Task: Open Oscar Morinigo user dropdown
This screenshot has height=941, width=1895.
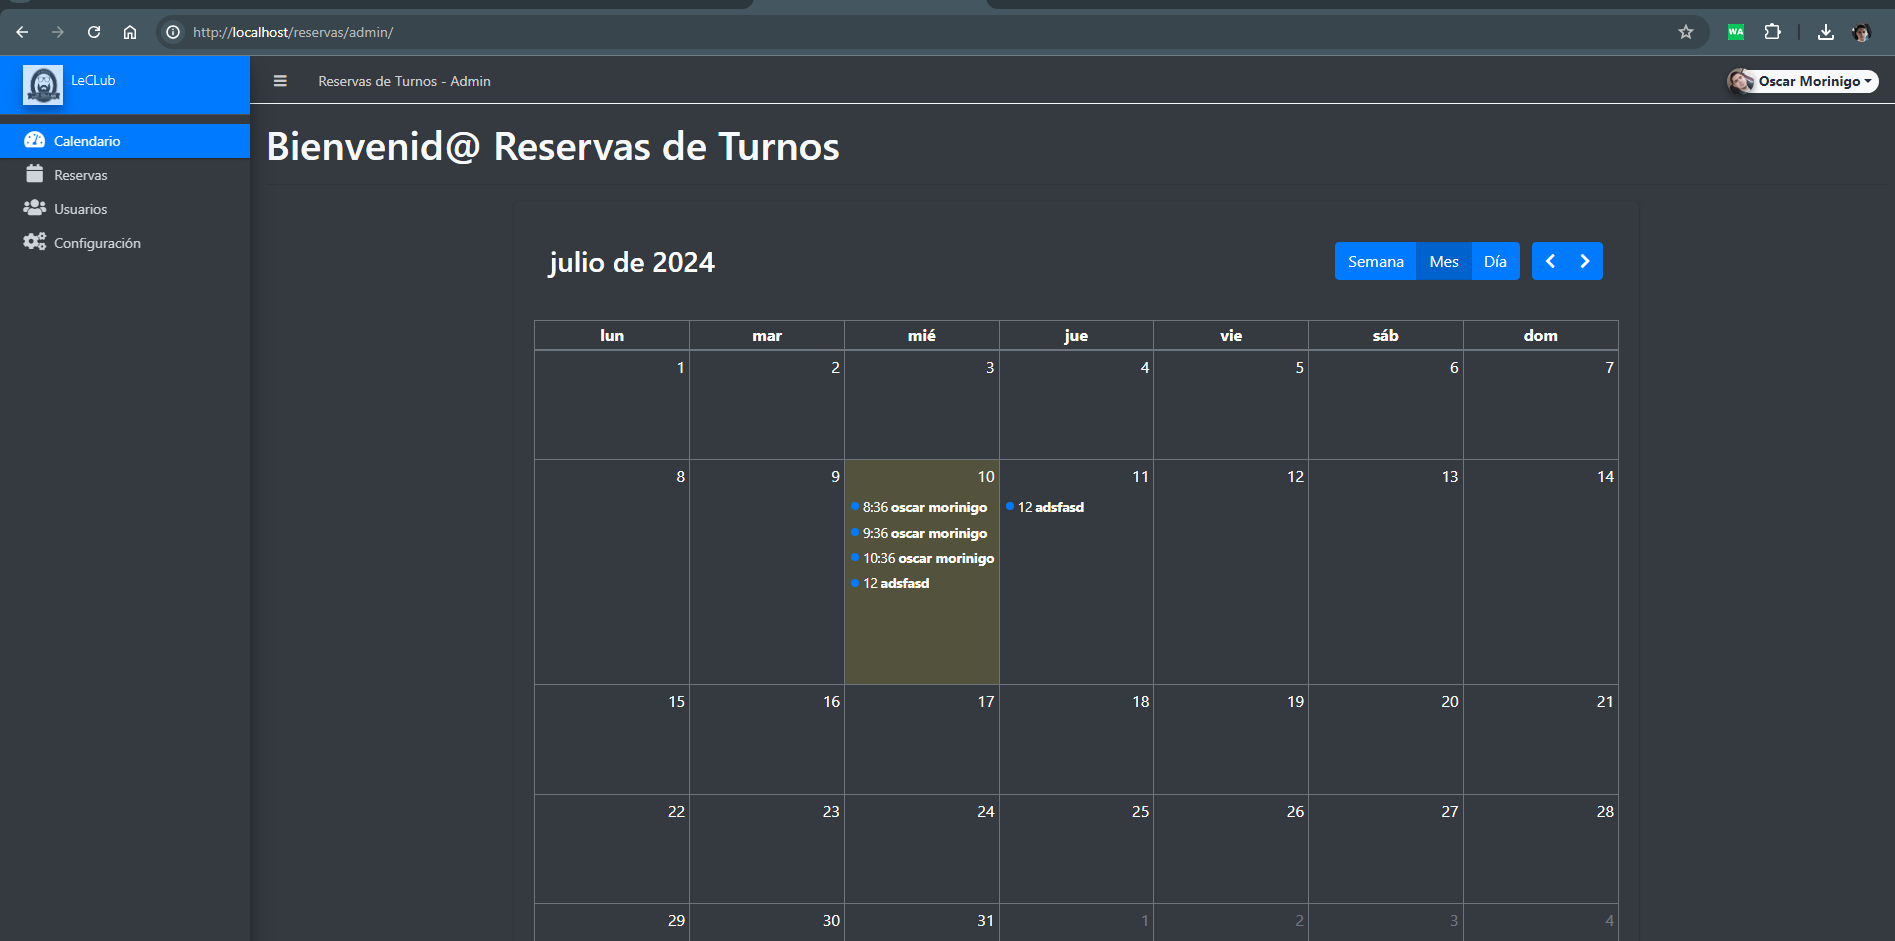Action: 1802,81
